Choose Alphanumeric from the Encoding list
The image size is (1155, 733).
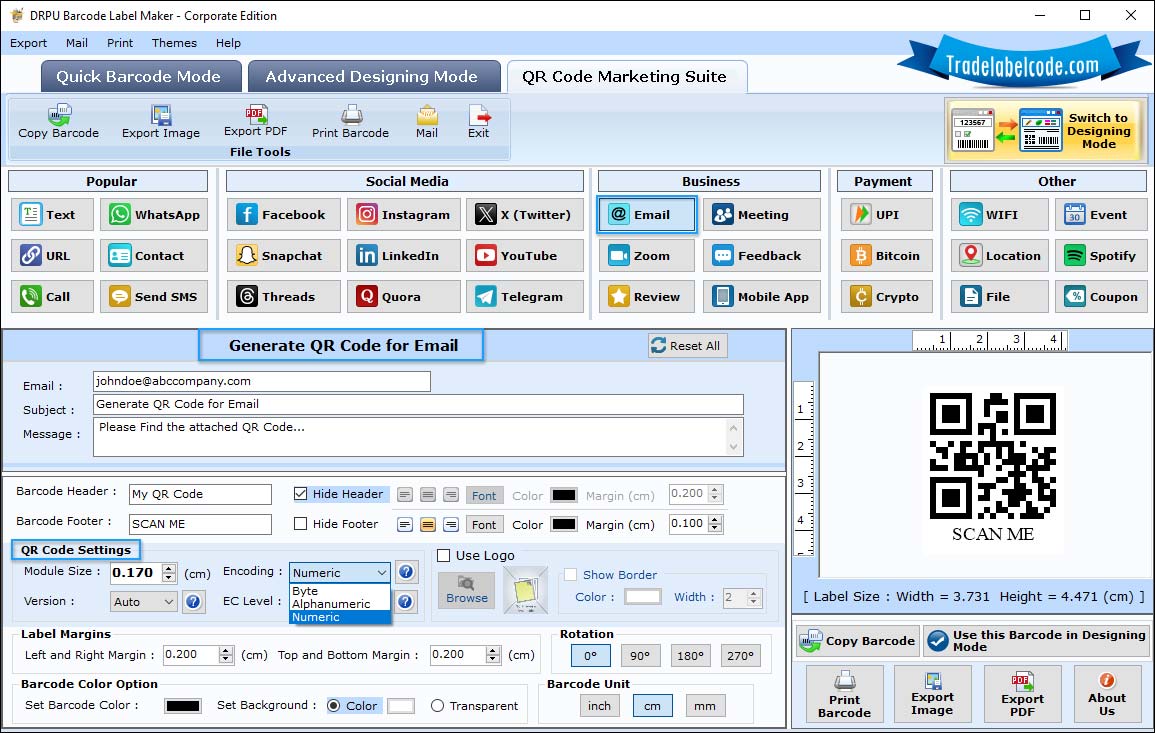click(x=331, y=604)
